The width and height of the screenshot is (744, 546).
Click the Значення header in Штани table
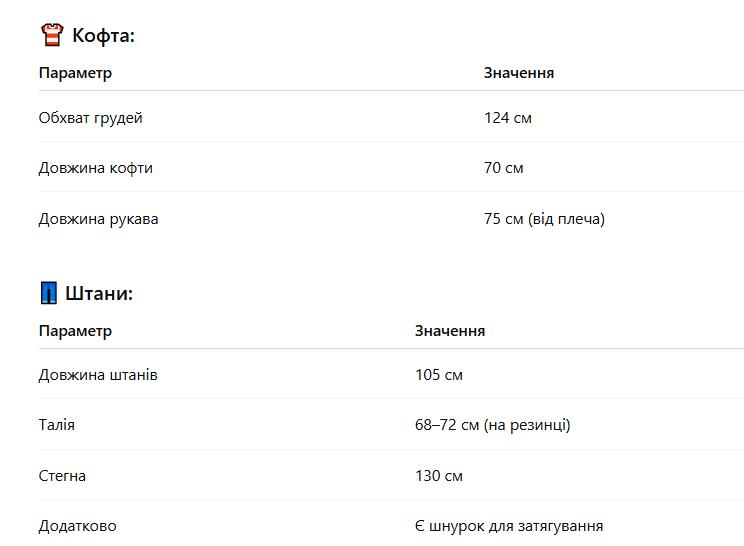click(450, 331)
